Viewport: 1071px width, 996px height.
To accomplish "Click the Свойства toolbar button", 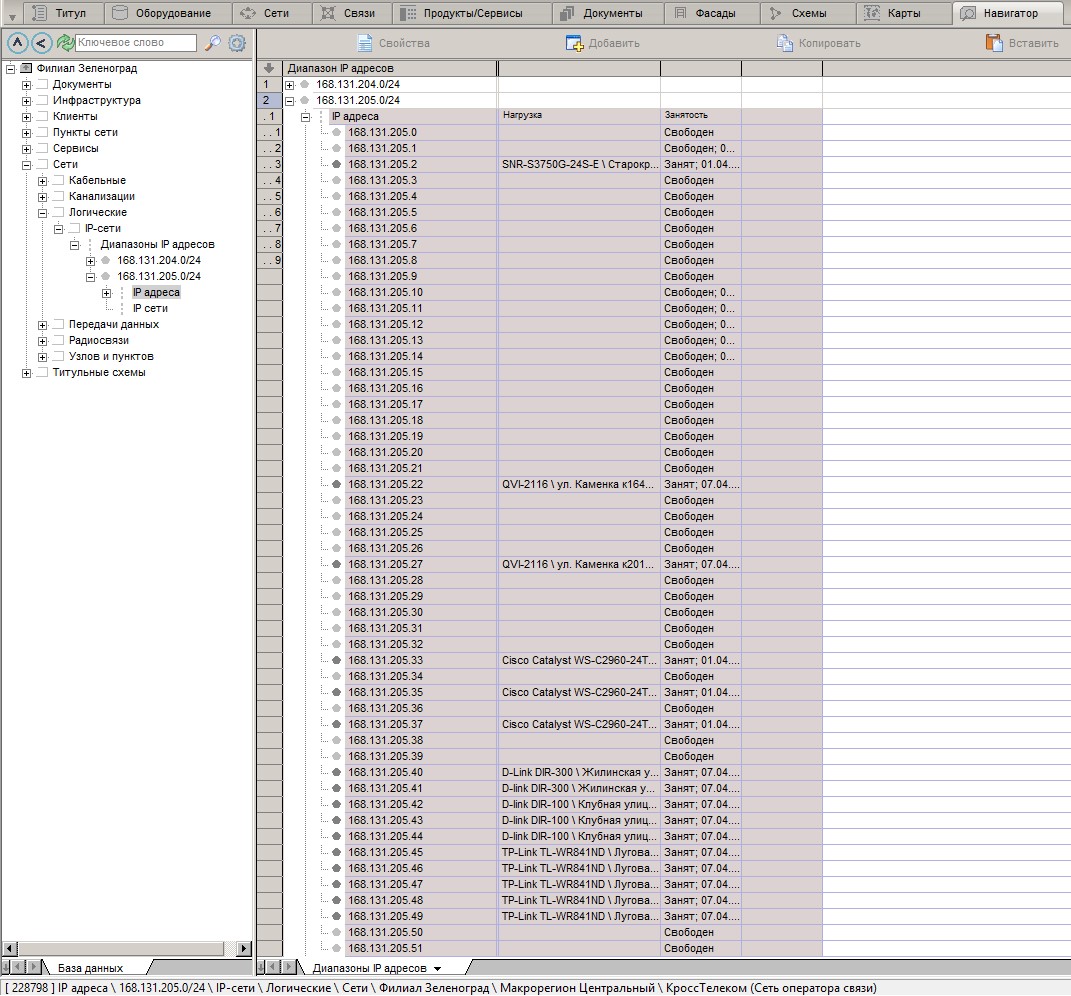I will (393, 43).
